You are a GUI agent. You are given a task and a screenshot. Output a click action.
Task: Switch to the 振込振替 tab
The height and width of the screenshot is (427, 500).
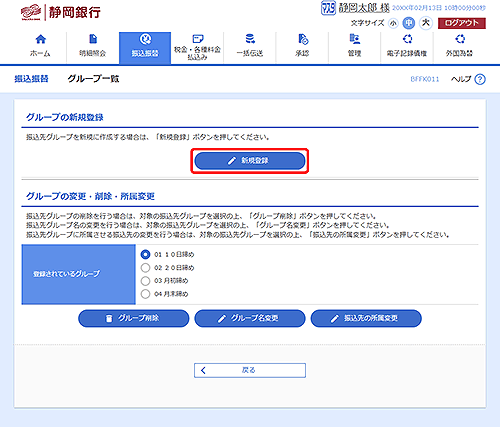(x=145, y=48)
